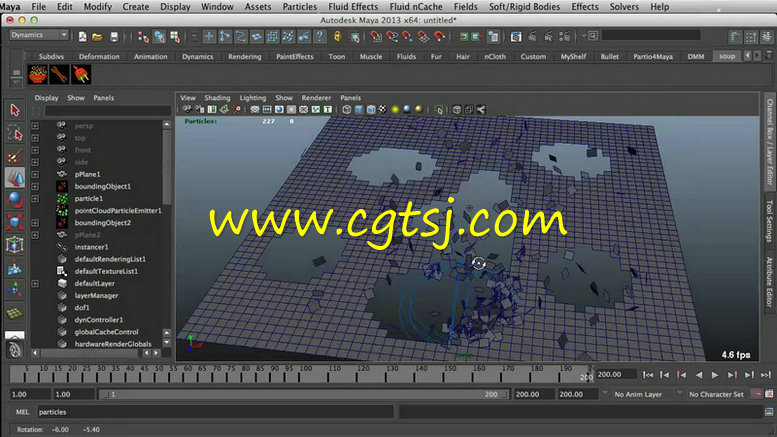Click the wrench shelf icon
777x437 pixels.
pyautogui.click(x=59, y=75)
